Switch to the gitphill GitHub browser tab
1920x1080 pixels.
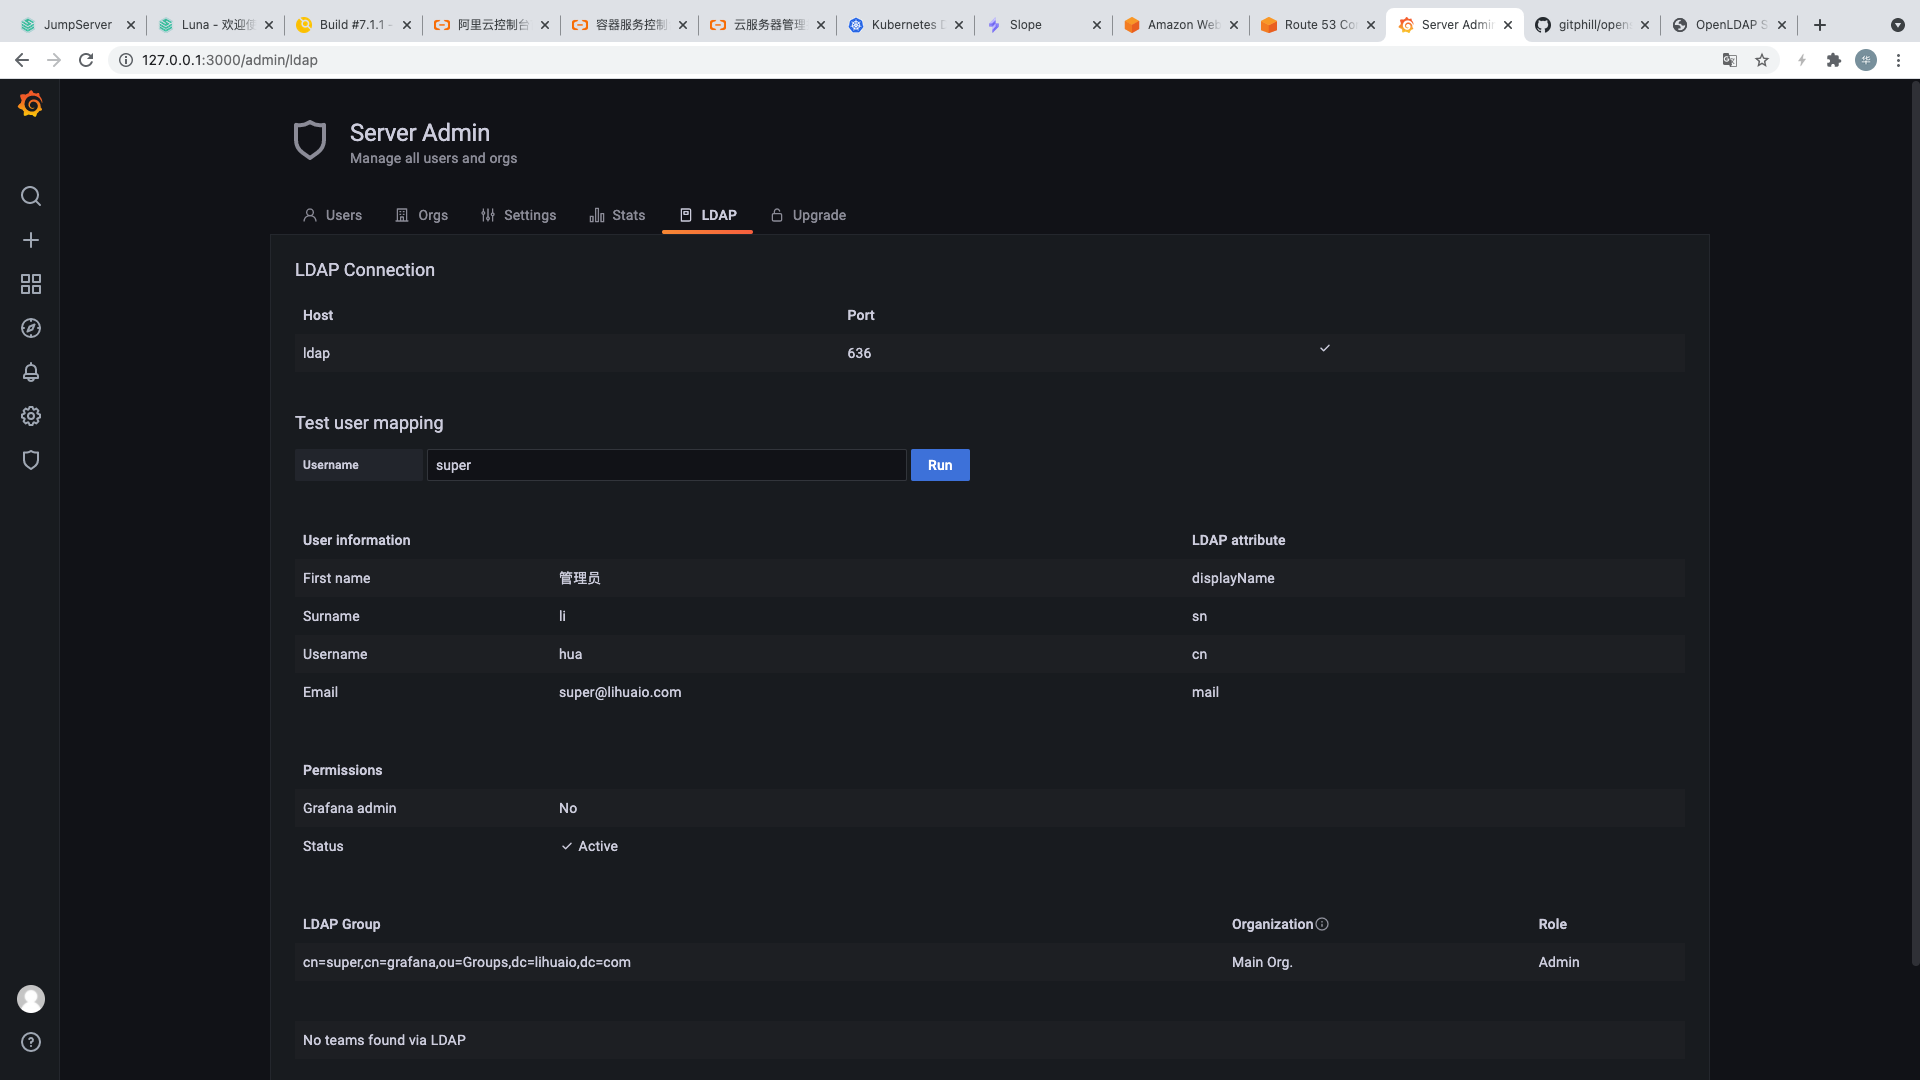pos(1592,25)
